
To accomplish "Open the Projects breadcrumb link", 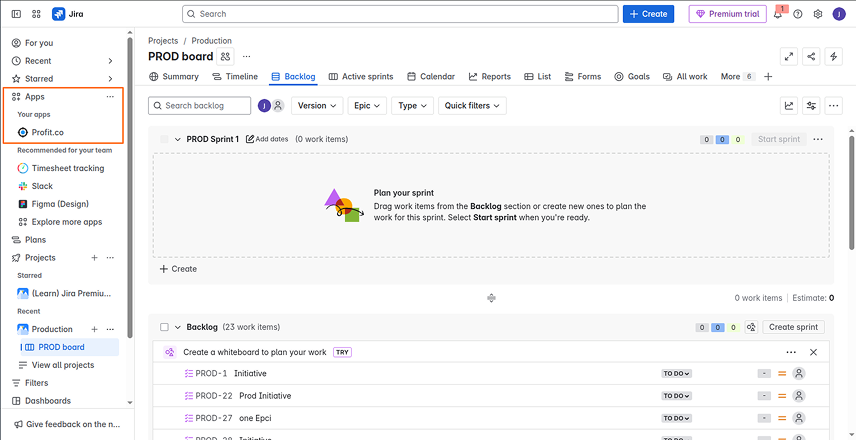I will 163,41.
